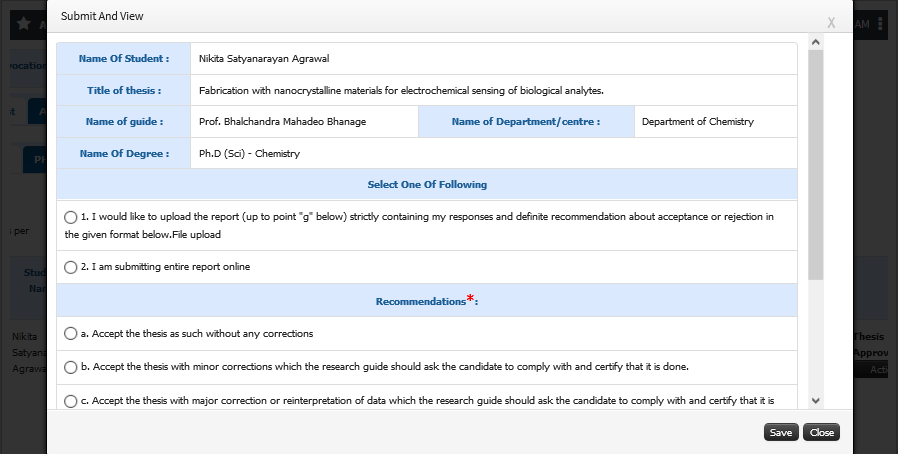Click degree value 'Ph.D (Sci) - Chemistry'
Screen dimensions: 898x454
point(249,153)
